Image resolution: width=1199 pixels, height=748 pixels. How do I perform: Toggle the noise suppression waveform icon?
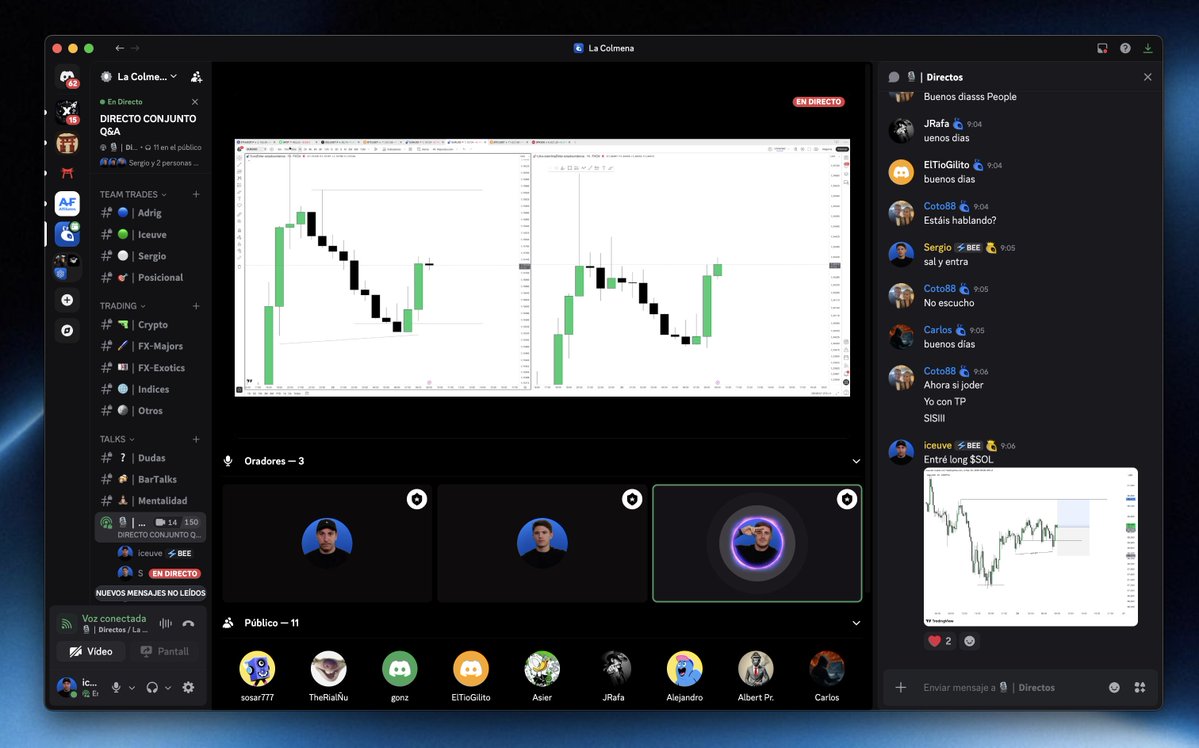(165, 623)
